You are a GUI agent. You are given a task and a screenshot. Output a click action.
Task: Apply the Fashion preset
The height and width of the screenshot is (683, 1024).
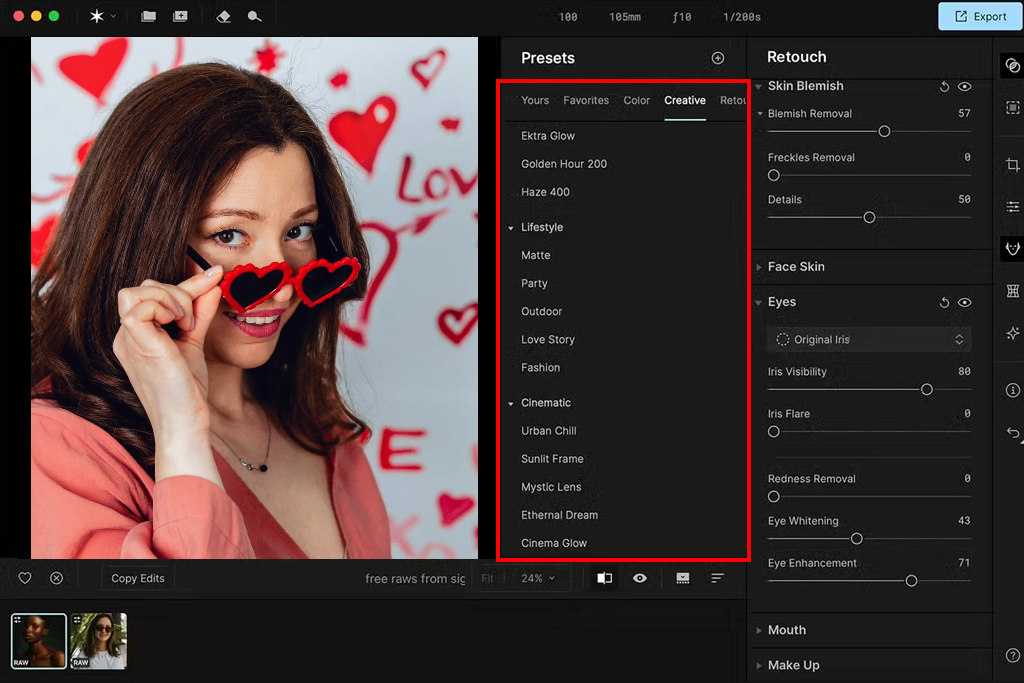click(x=540, y=368)
